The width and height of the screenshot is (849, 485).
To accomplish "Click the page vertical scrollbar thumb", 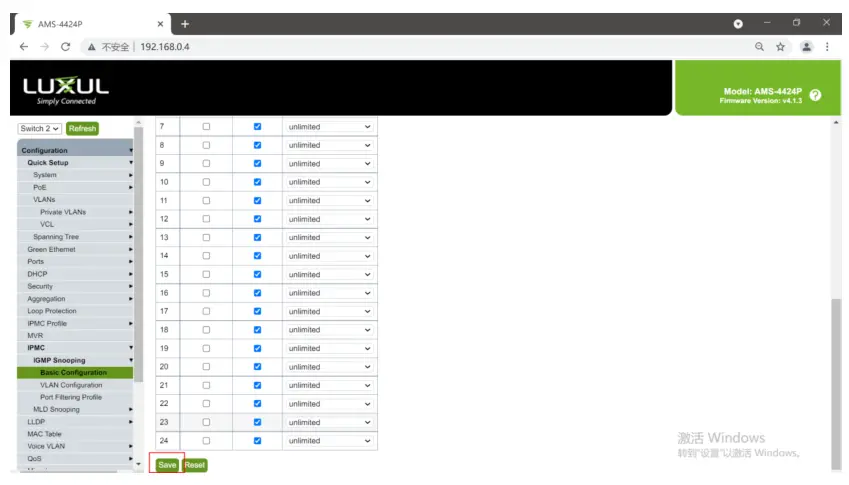I will point(836,384).
